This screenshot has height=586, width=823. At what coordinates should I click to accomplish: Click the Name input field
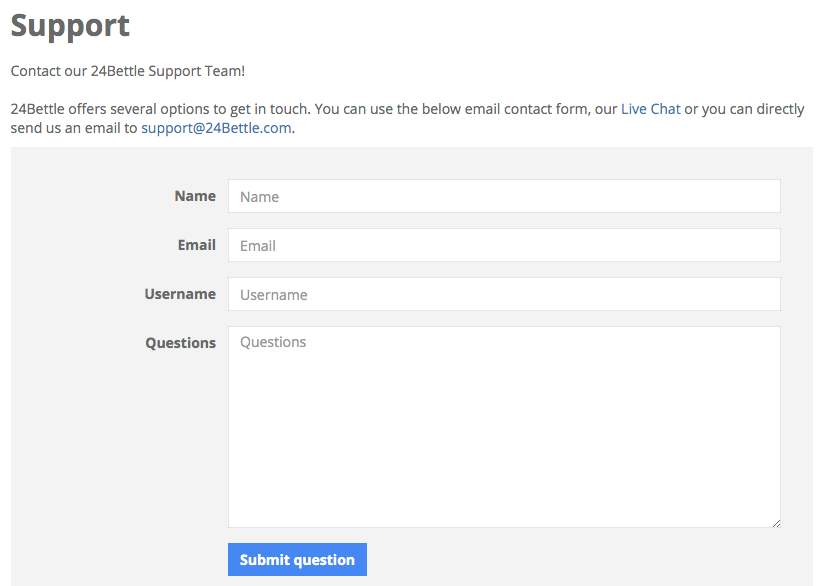[504, 196]
